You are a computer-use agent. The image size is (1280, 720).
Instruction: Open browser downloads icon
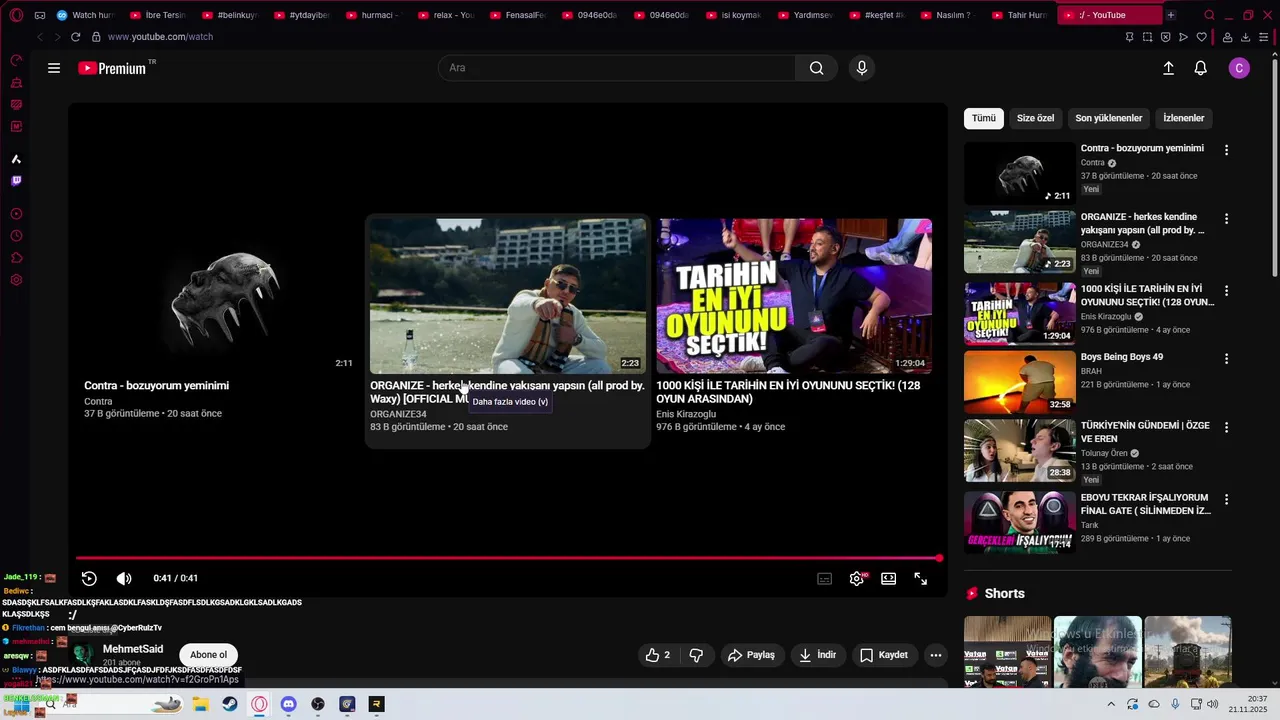[1246, 37]
